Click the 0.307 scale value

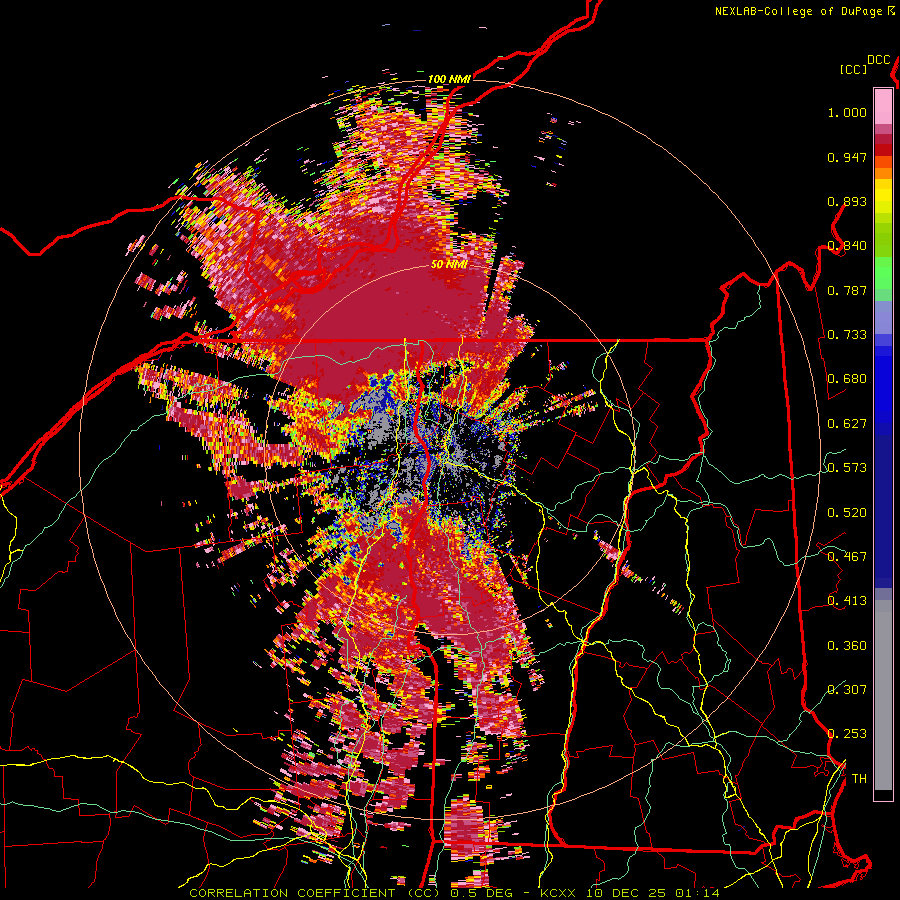coord(847,690)
